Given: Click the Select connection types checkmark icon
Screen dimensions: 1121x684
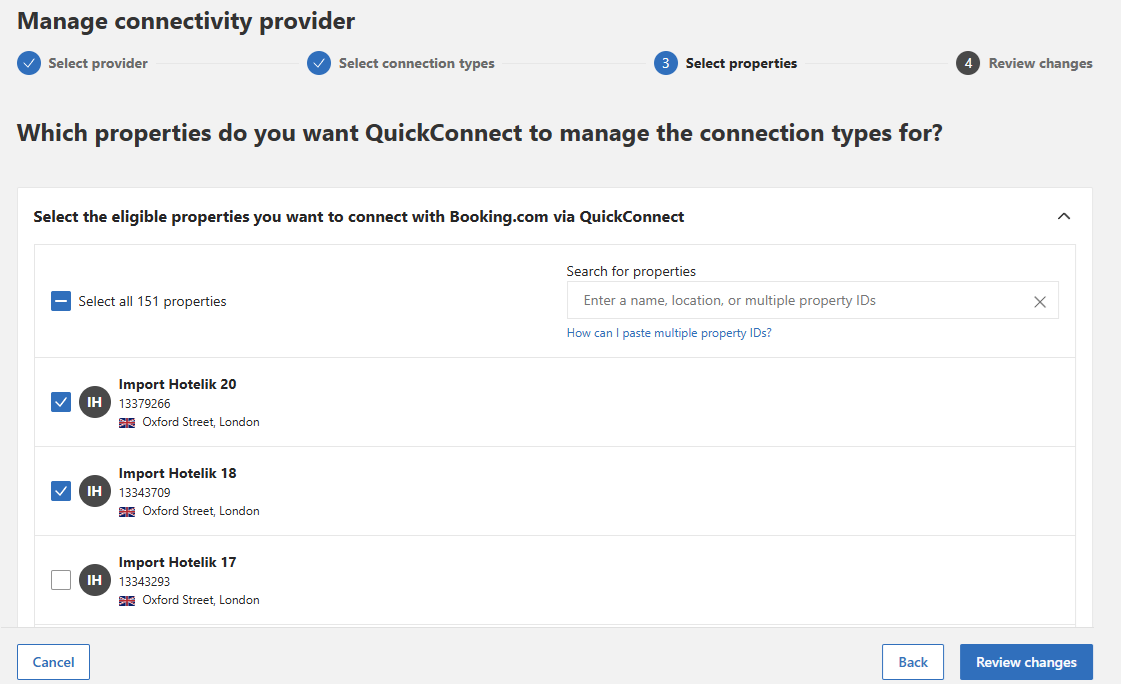Looking at the screenshot, I should (x=319, y=63).
